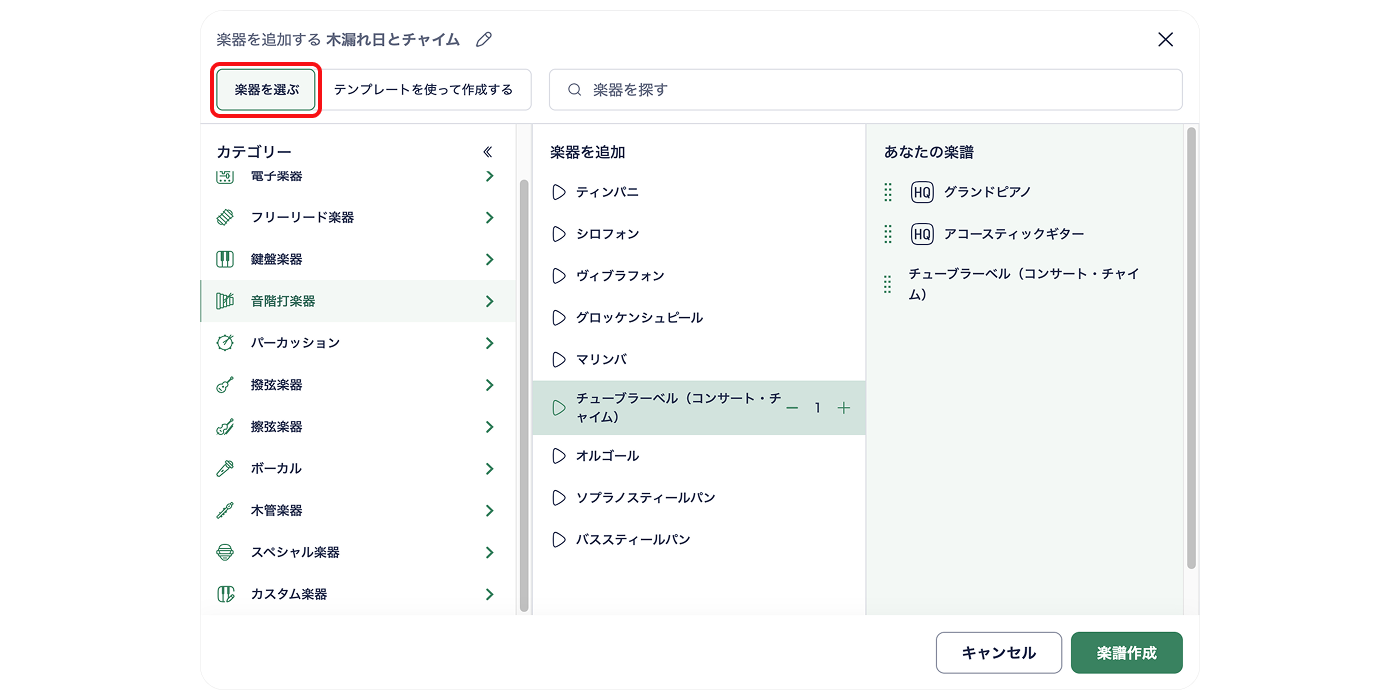Select the 撥弦楽器 plucked strings icon
The width and height of the screenshot is (1400, 700).
coord(224,384)
